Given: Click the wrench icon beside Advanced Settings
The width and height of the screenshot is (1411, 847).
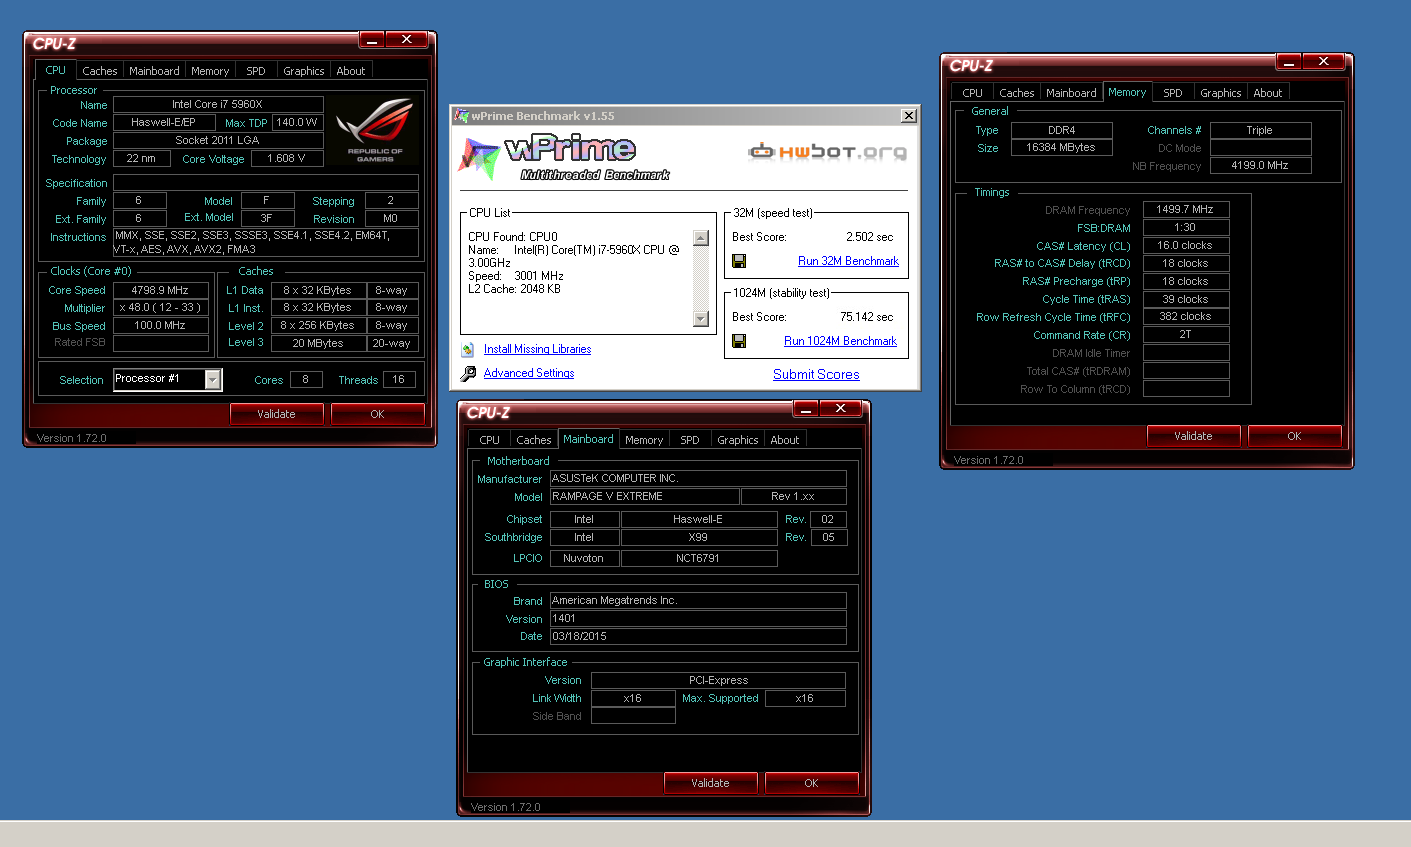Looking at the screenshot, I should coord(468,373).
